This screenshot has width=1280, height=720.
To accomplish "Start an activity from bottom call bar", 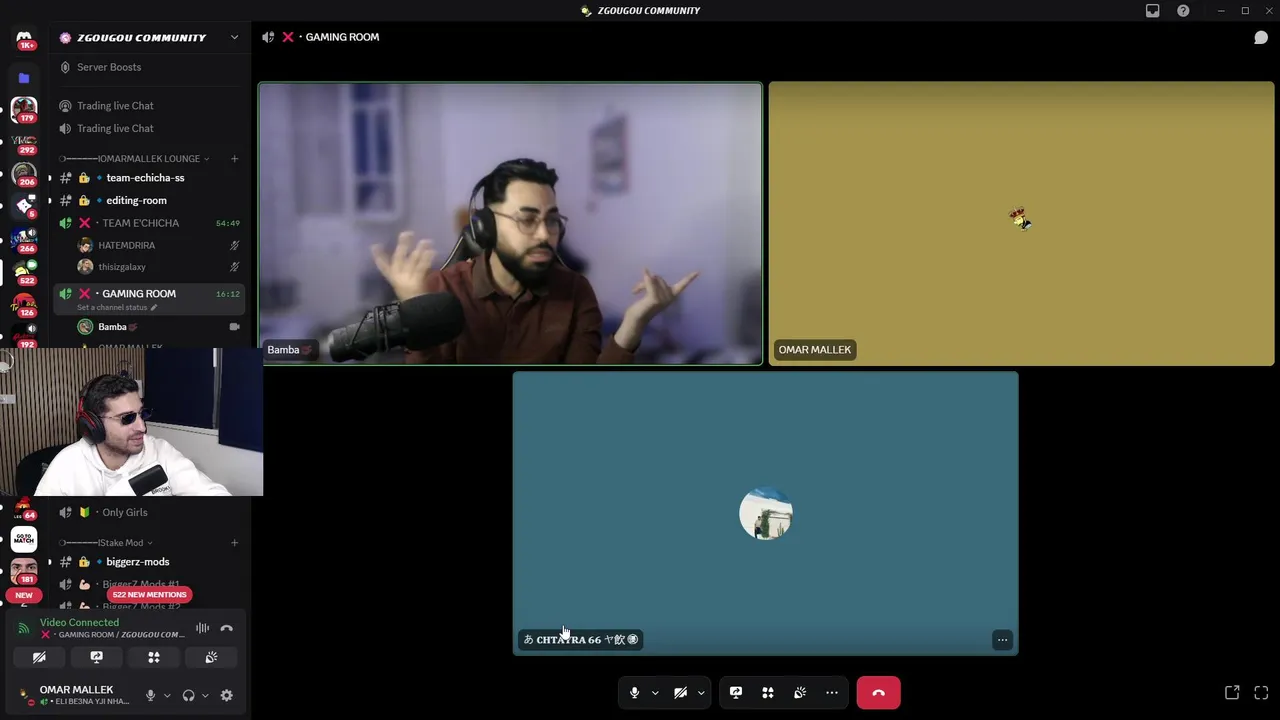I will [x=768, y=692].
